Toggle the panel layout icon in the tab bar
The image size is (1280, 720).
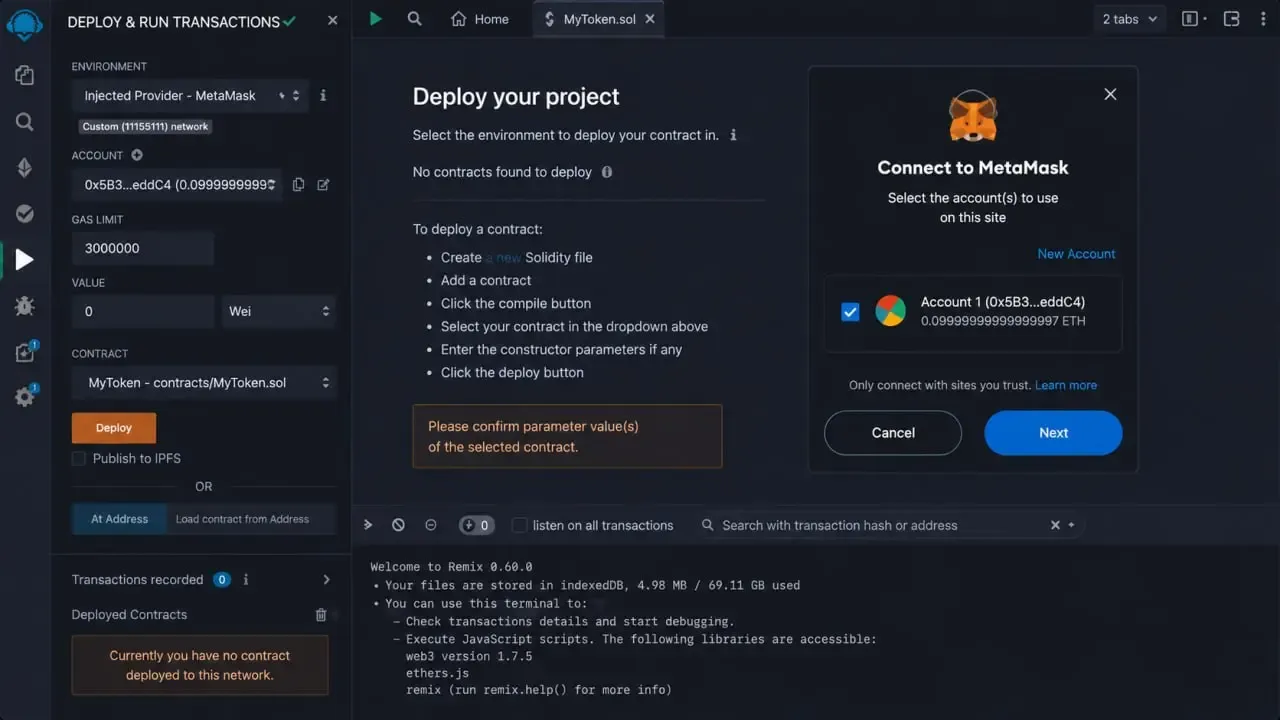(x=1190, y=19)
